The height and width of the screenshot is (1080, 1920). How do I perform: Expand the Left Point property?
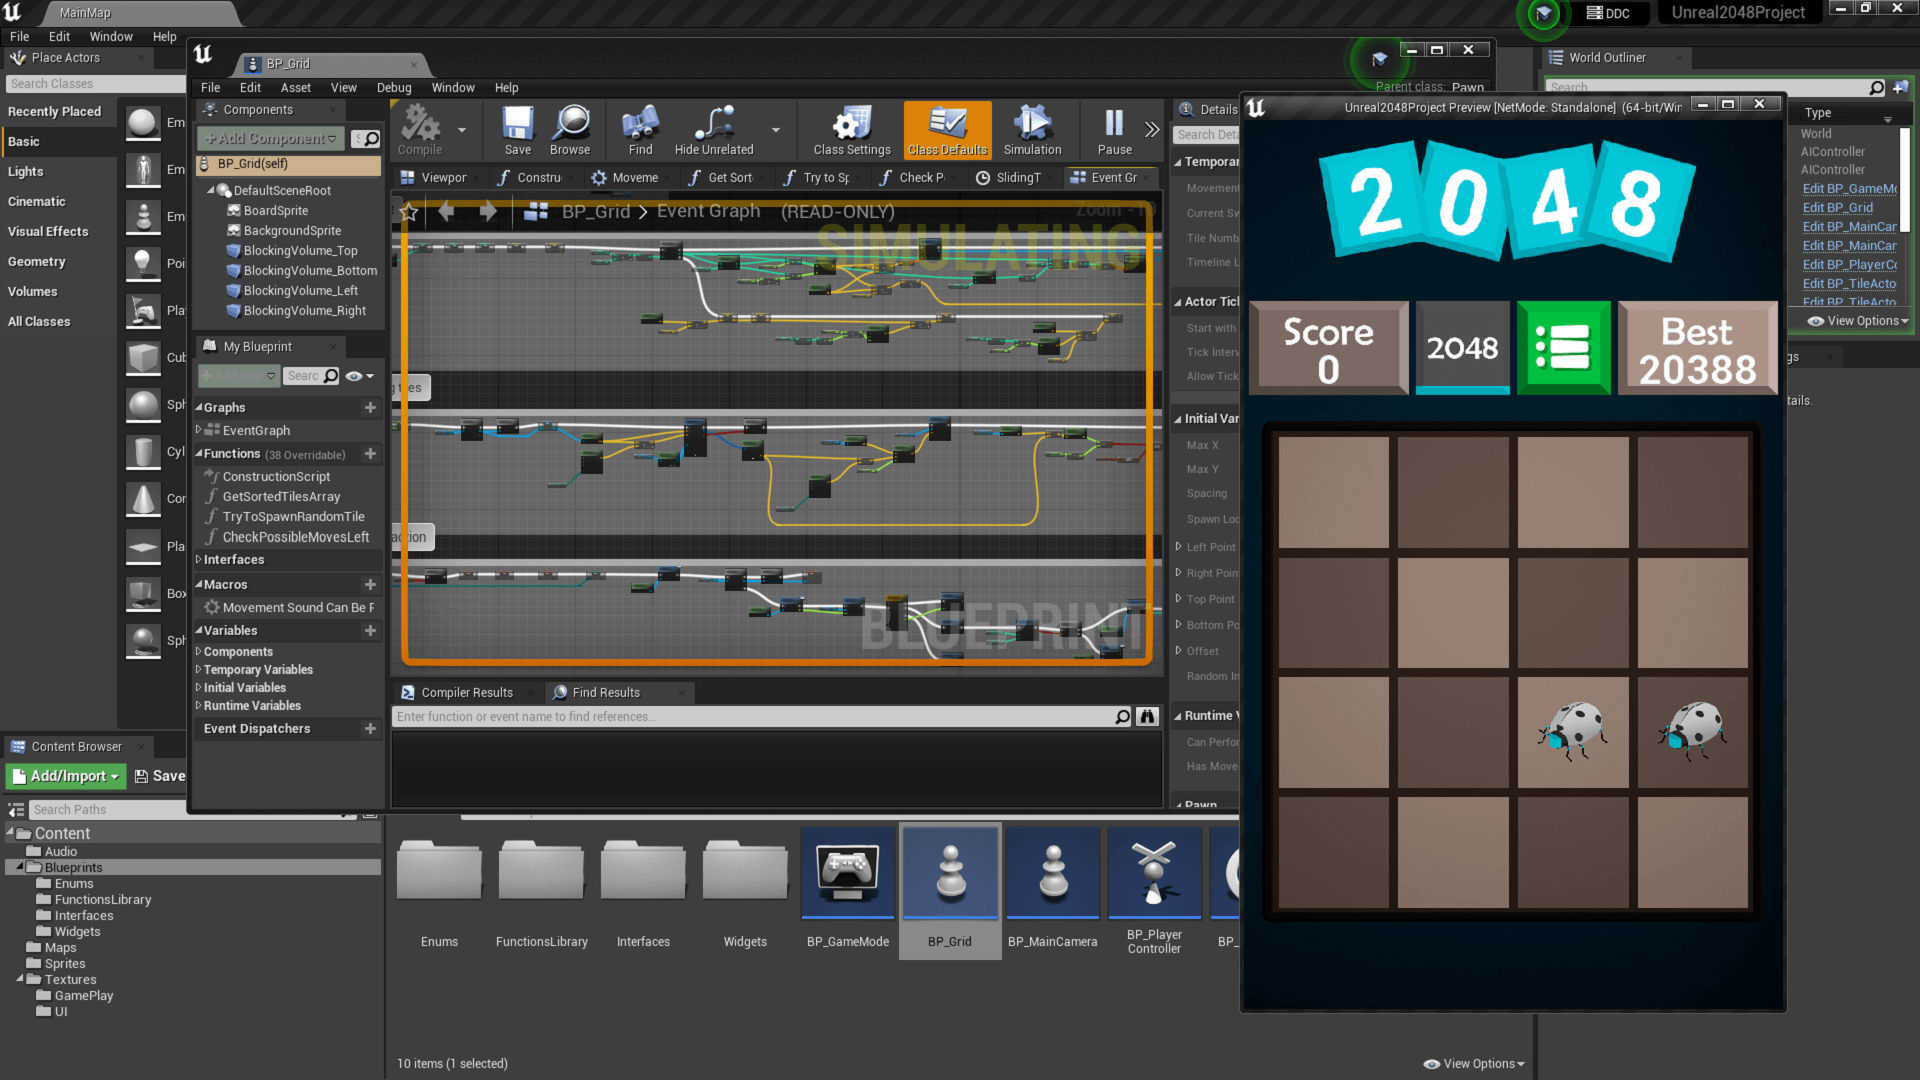click(1178, 547)
